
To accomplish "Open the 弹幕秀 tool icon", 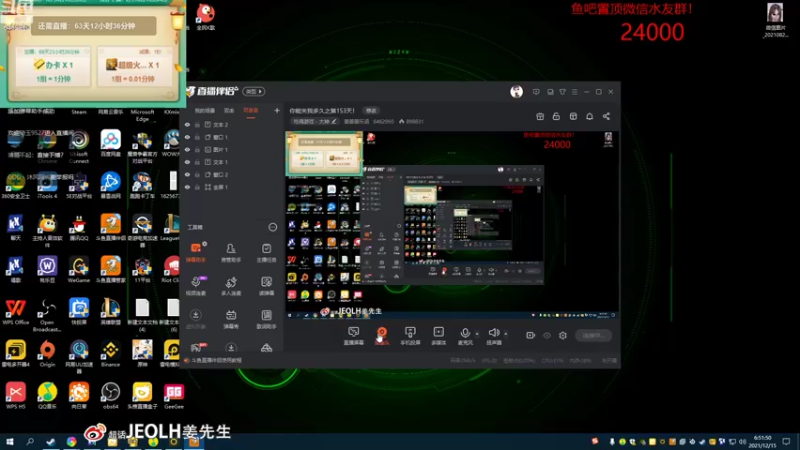I will [231, 319].
